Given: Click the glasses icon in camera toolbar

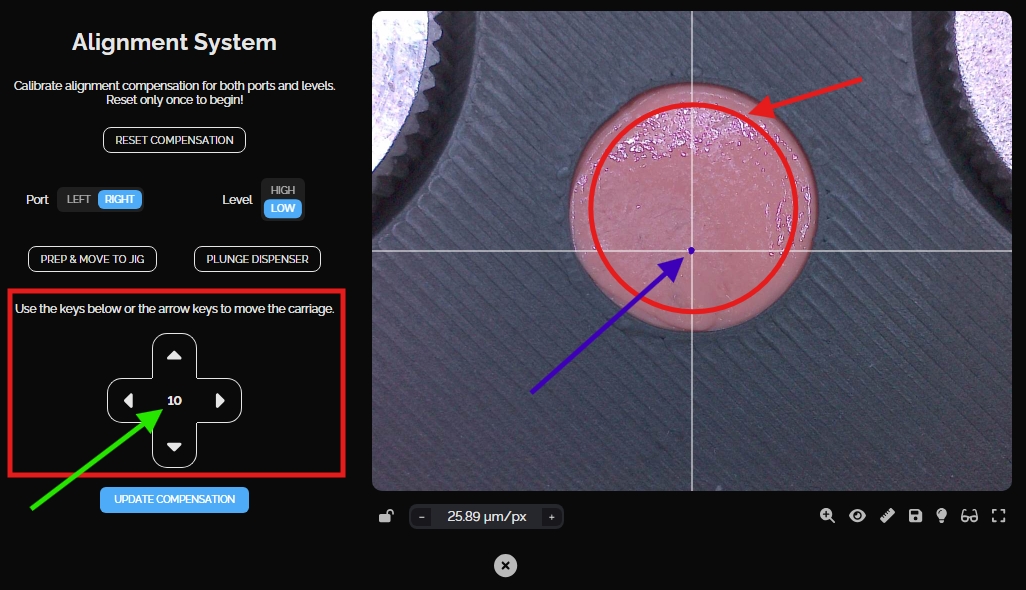Looking at the screenshot, I should coord(969,516).
